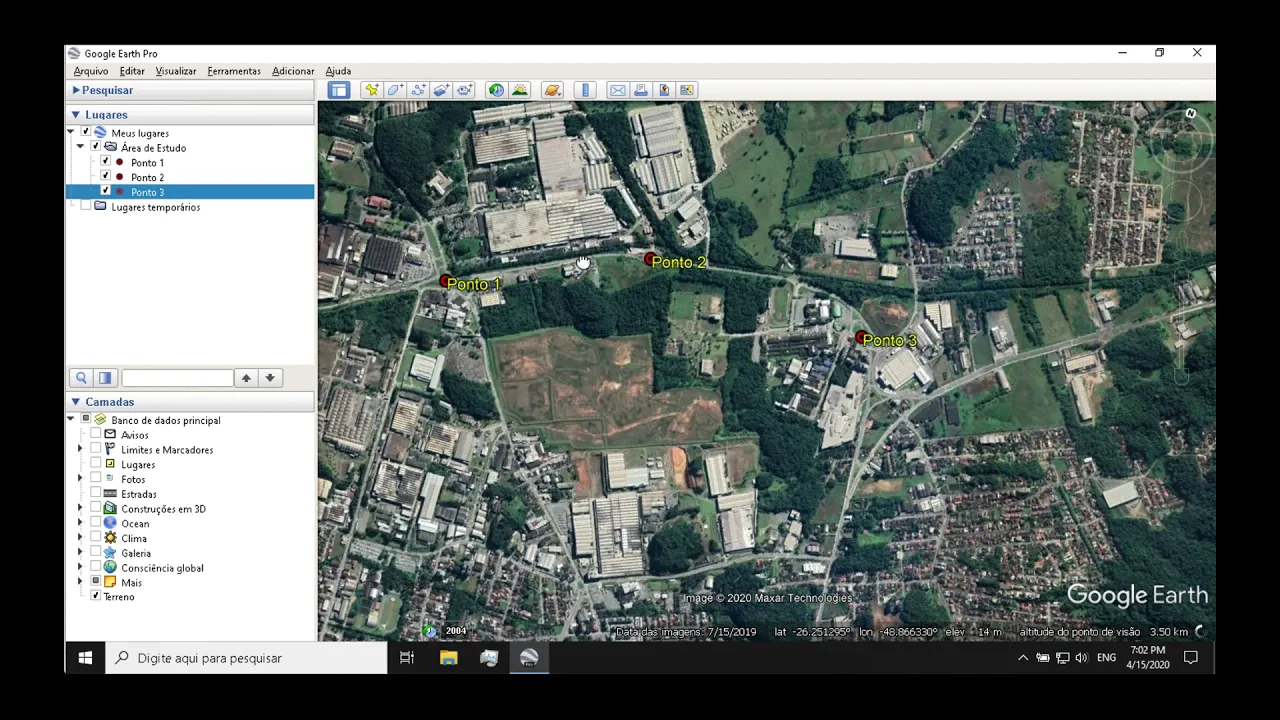Screen dimensions: 1280x720
Task: Click the Save Image toolbar icon
Action: point(664,90)
